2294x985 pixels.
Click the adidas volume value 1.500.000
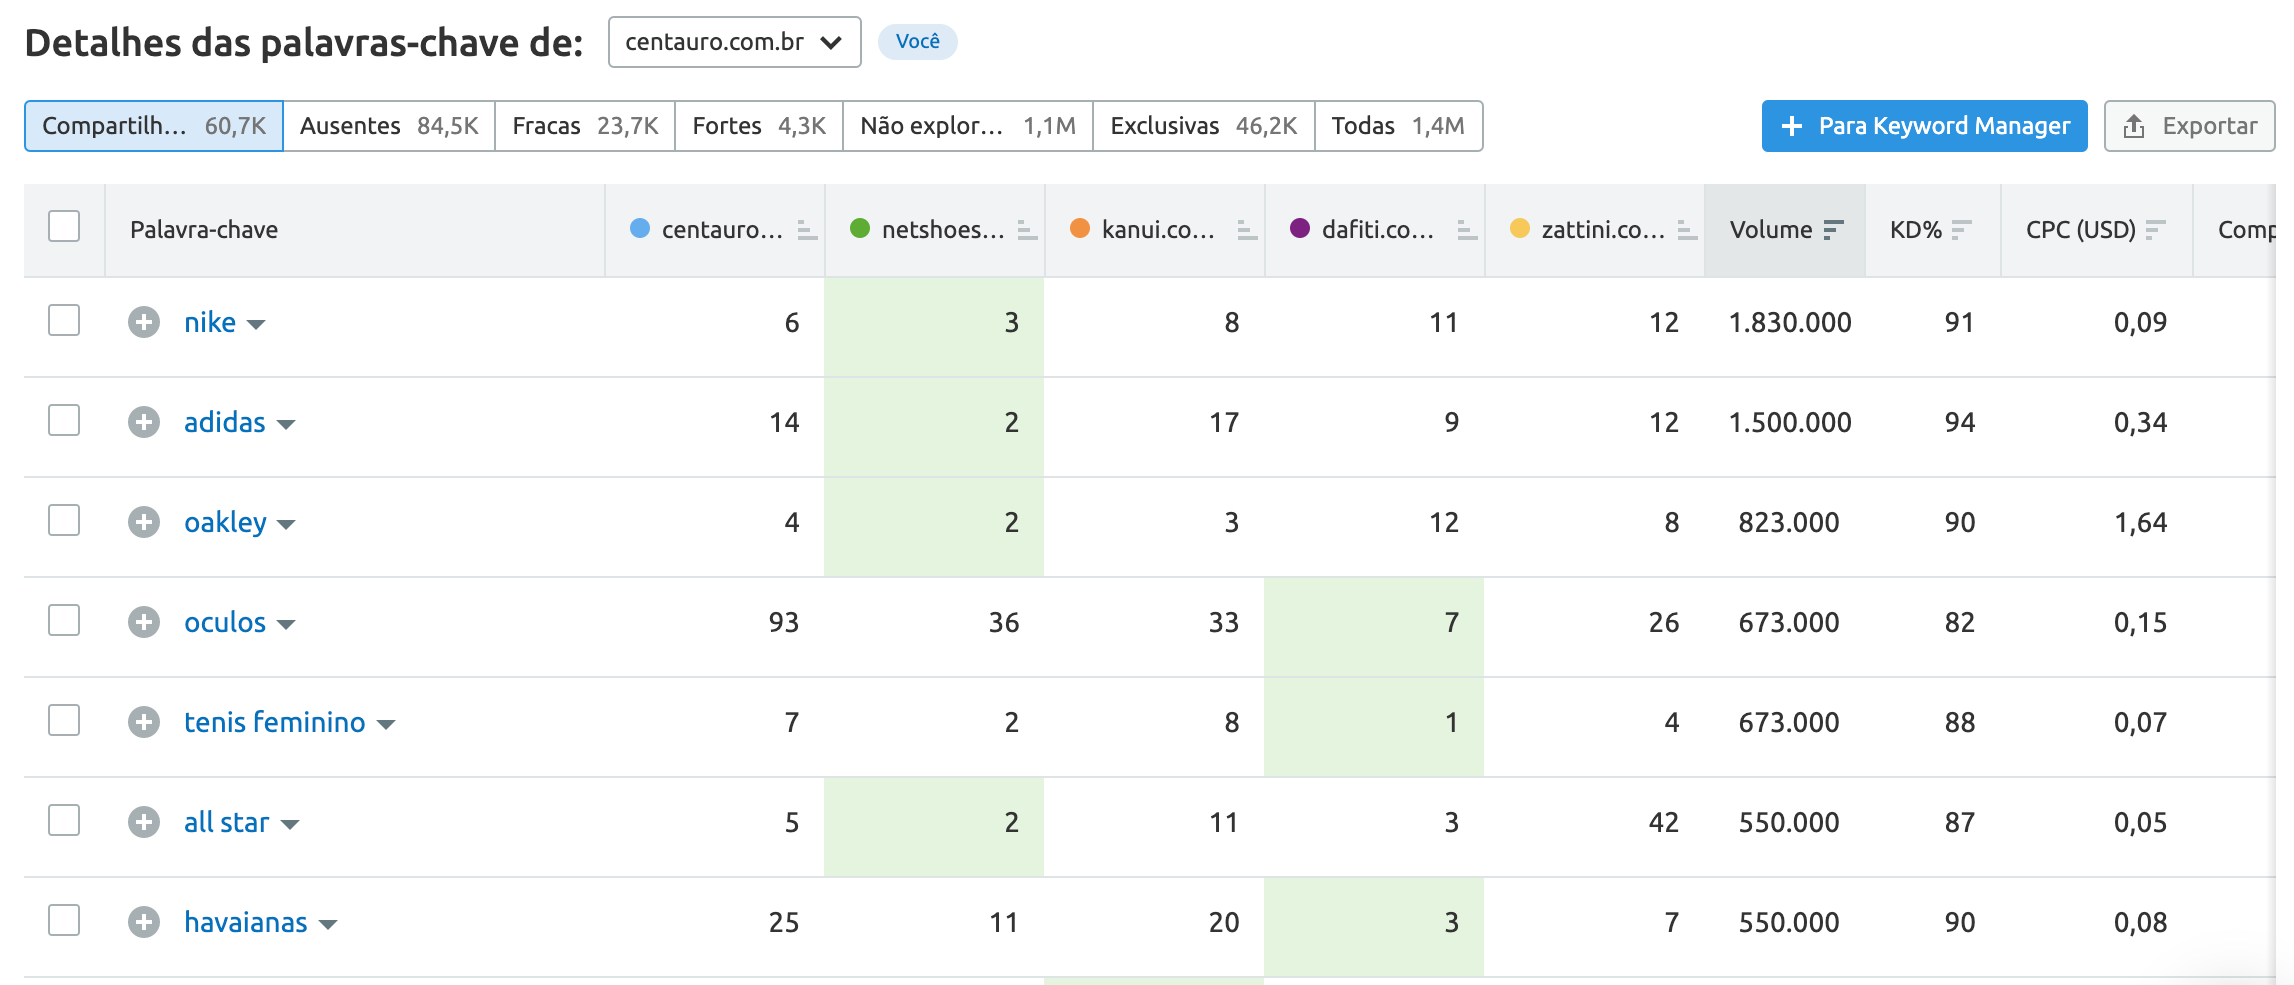(x=1790, y=422)
